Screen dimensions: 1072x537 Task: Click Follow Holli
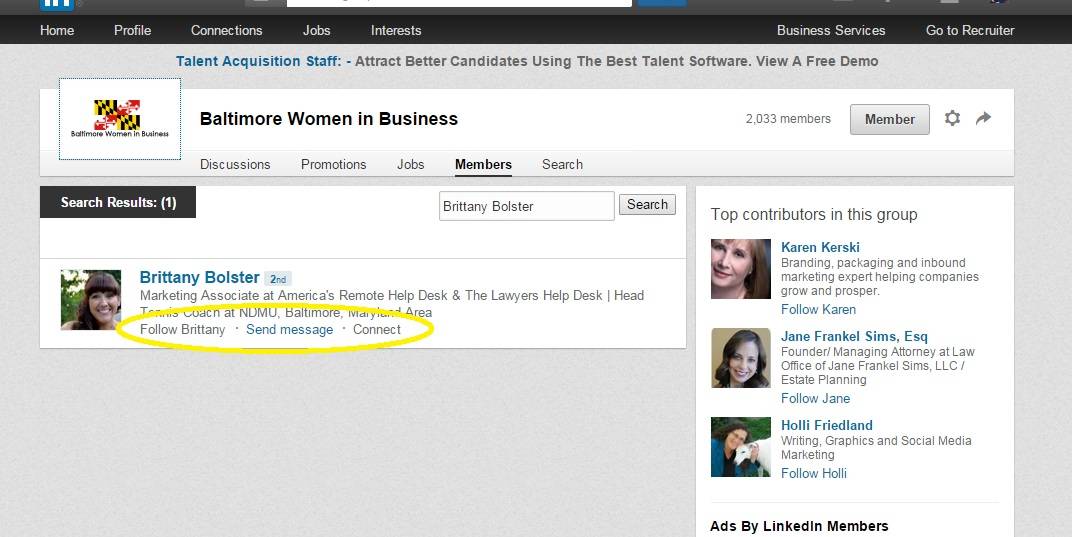814,473
